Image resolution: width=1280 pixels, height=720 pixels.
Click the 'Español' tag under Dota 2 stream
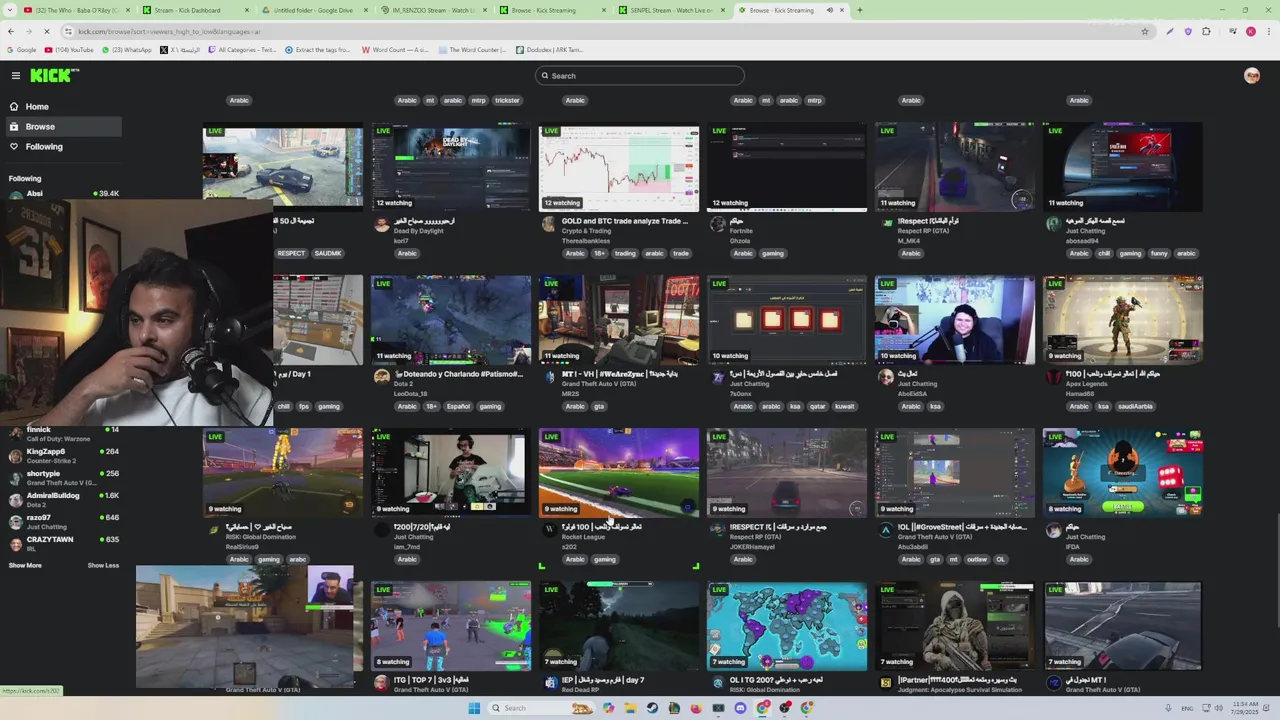[458, 407]
